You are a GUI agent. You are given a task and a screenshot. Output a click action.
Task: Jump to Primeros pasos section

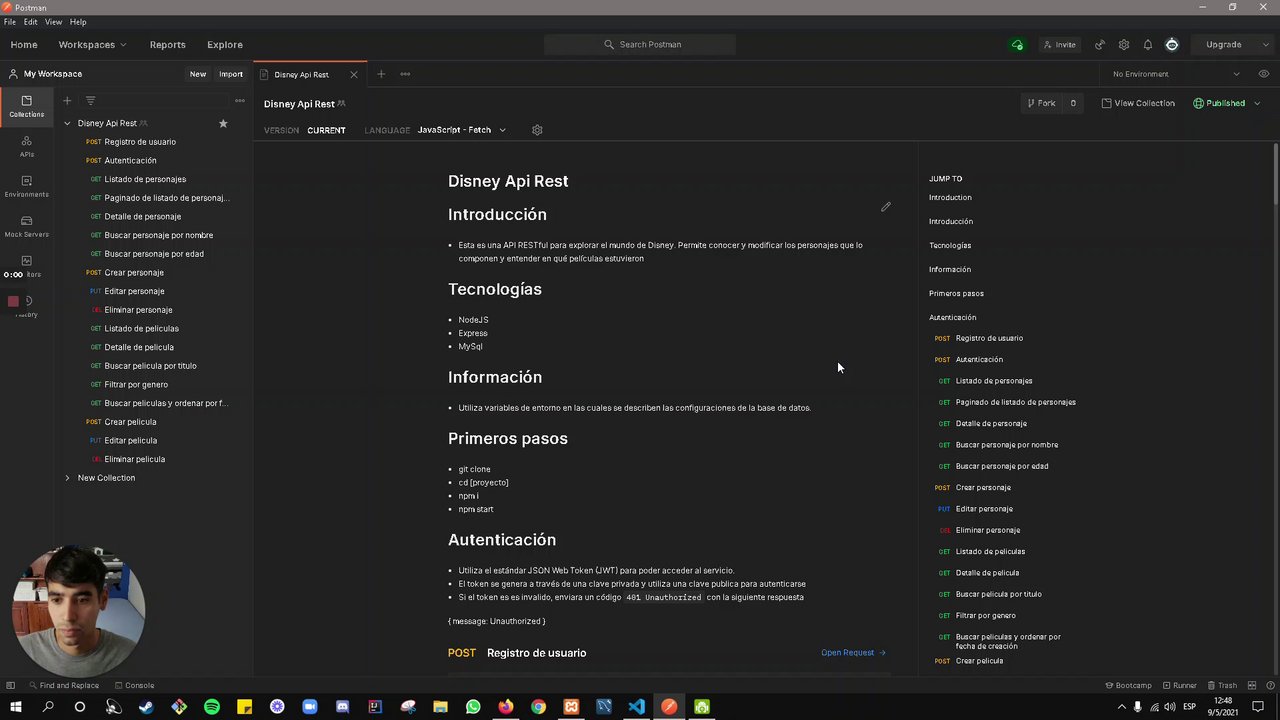(956, 294)
